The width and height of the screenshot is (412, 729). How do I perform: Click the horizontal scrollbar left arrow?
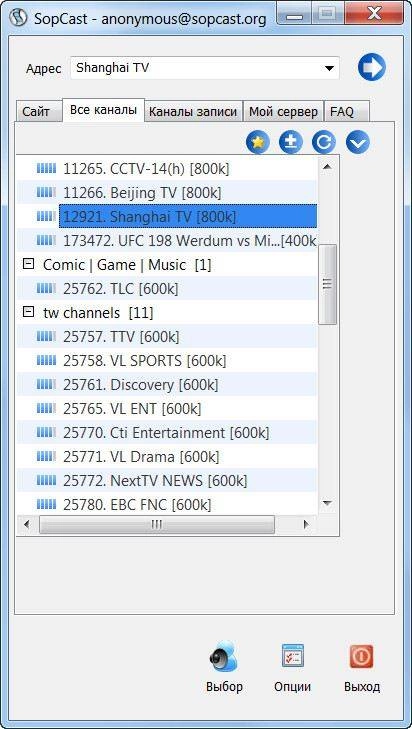[27, 524]
